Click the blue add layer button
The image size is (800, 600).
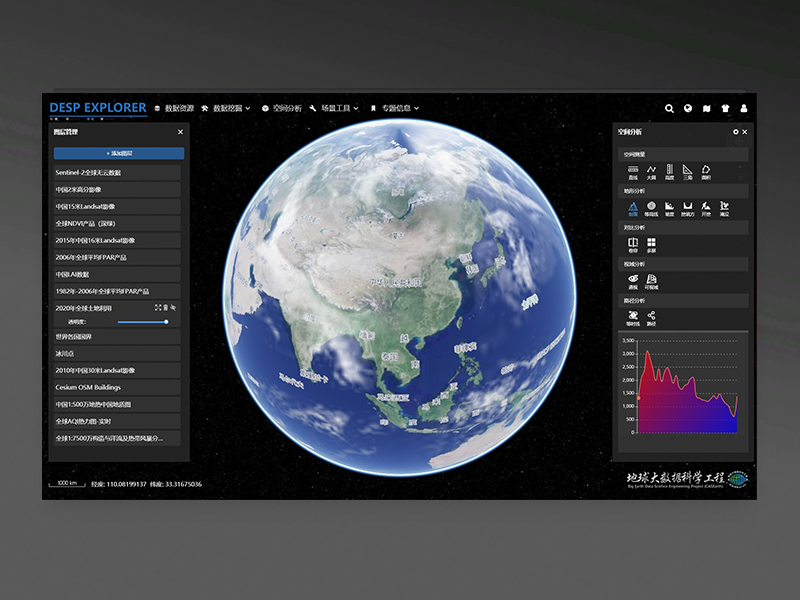119,153
